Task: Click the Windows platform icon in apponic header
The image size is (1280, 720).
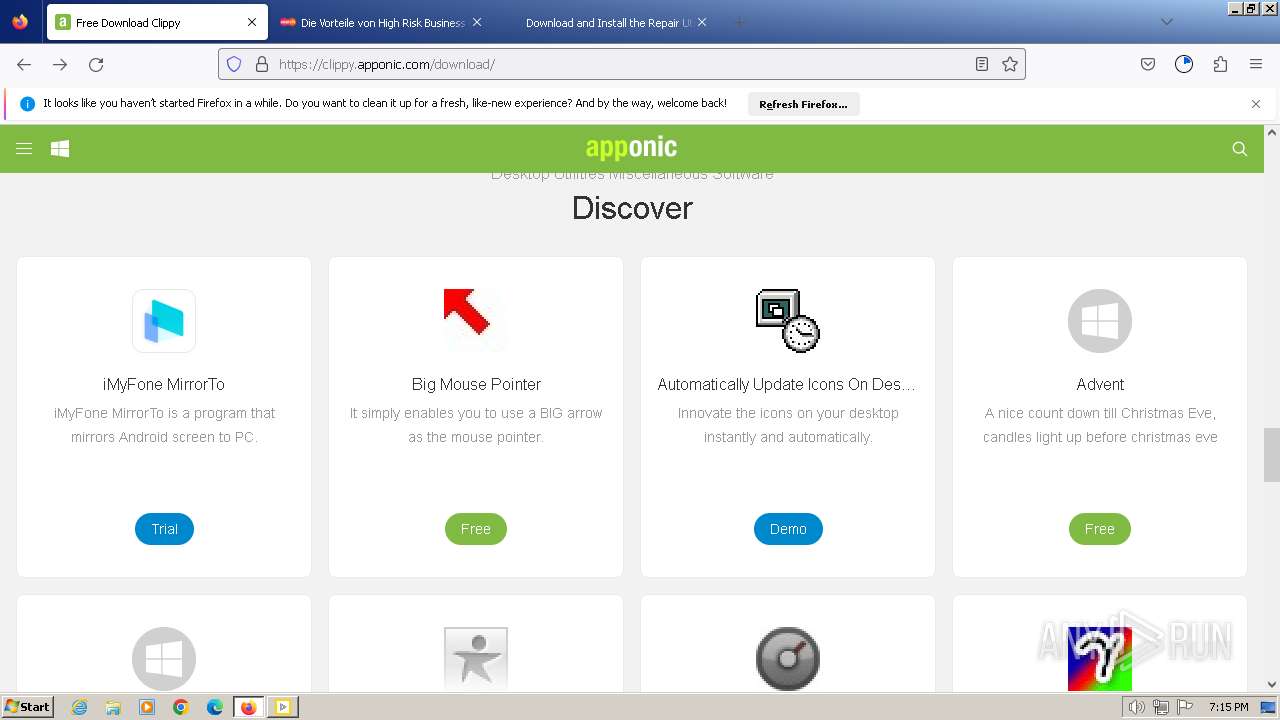Action: coord(60,149)
